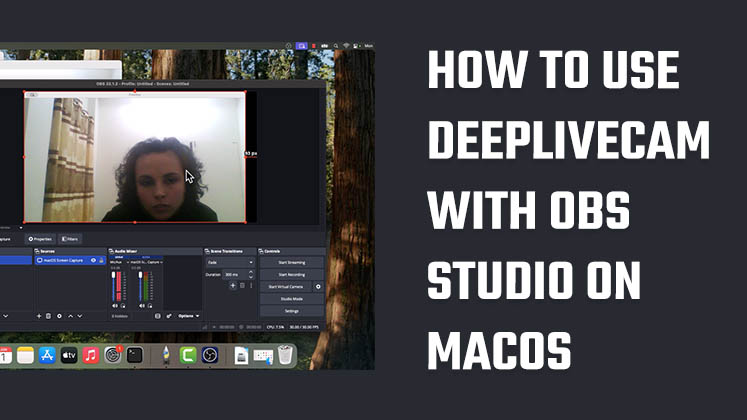This screenshot has height=420, width=747.
Task: Open the dropdown arrow below the preview's left edge
Action: [x=20, y=228]
